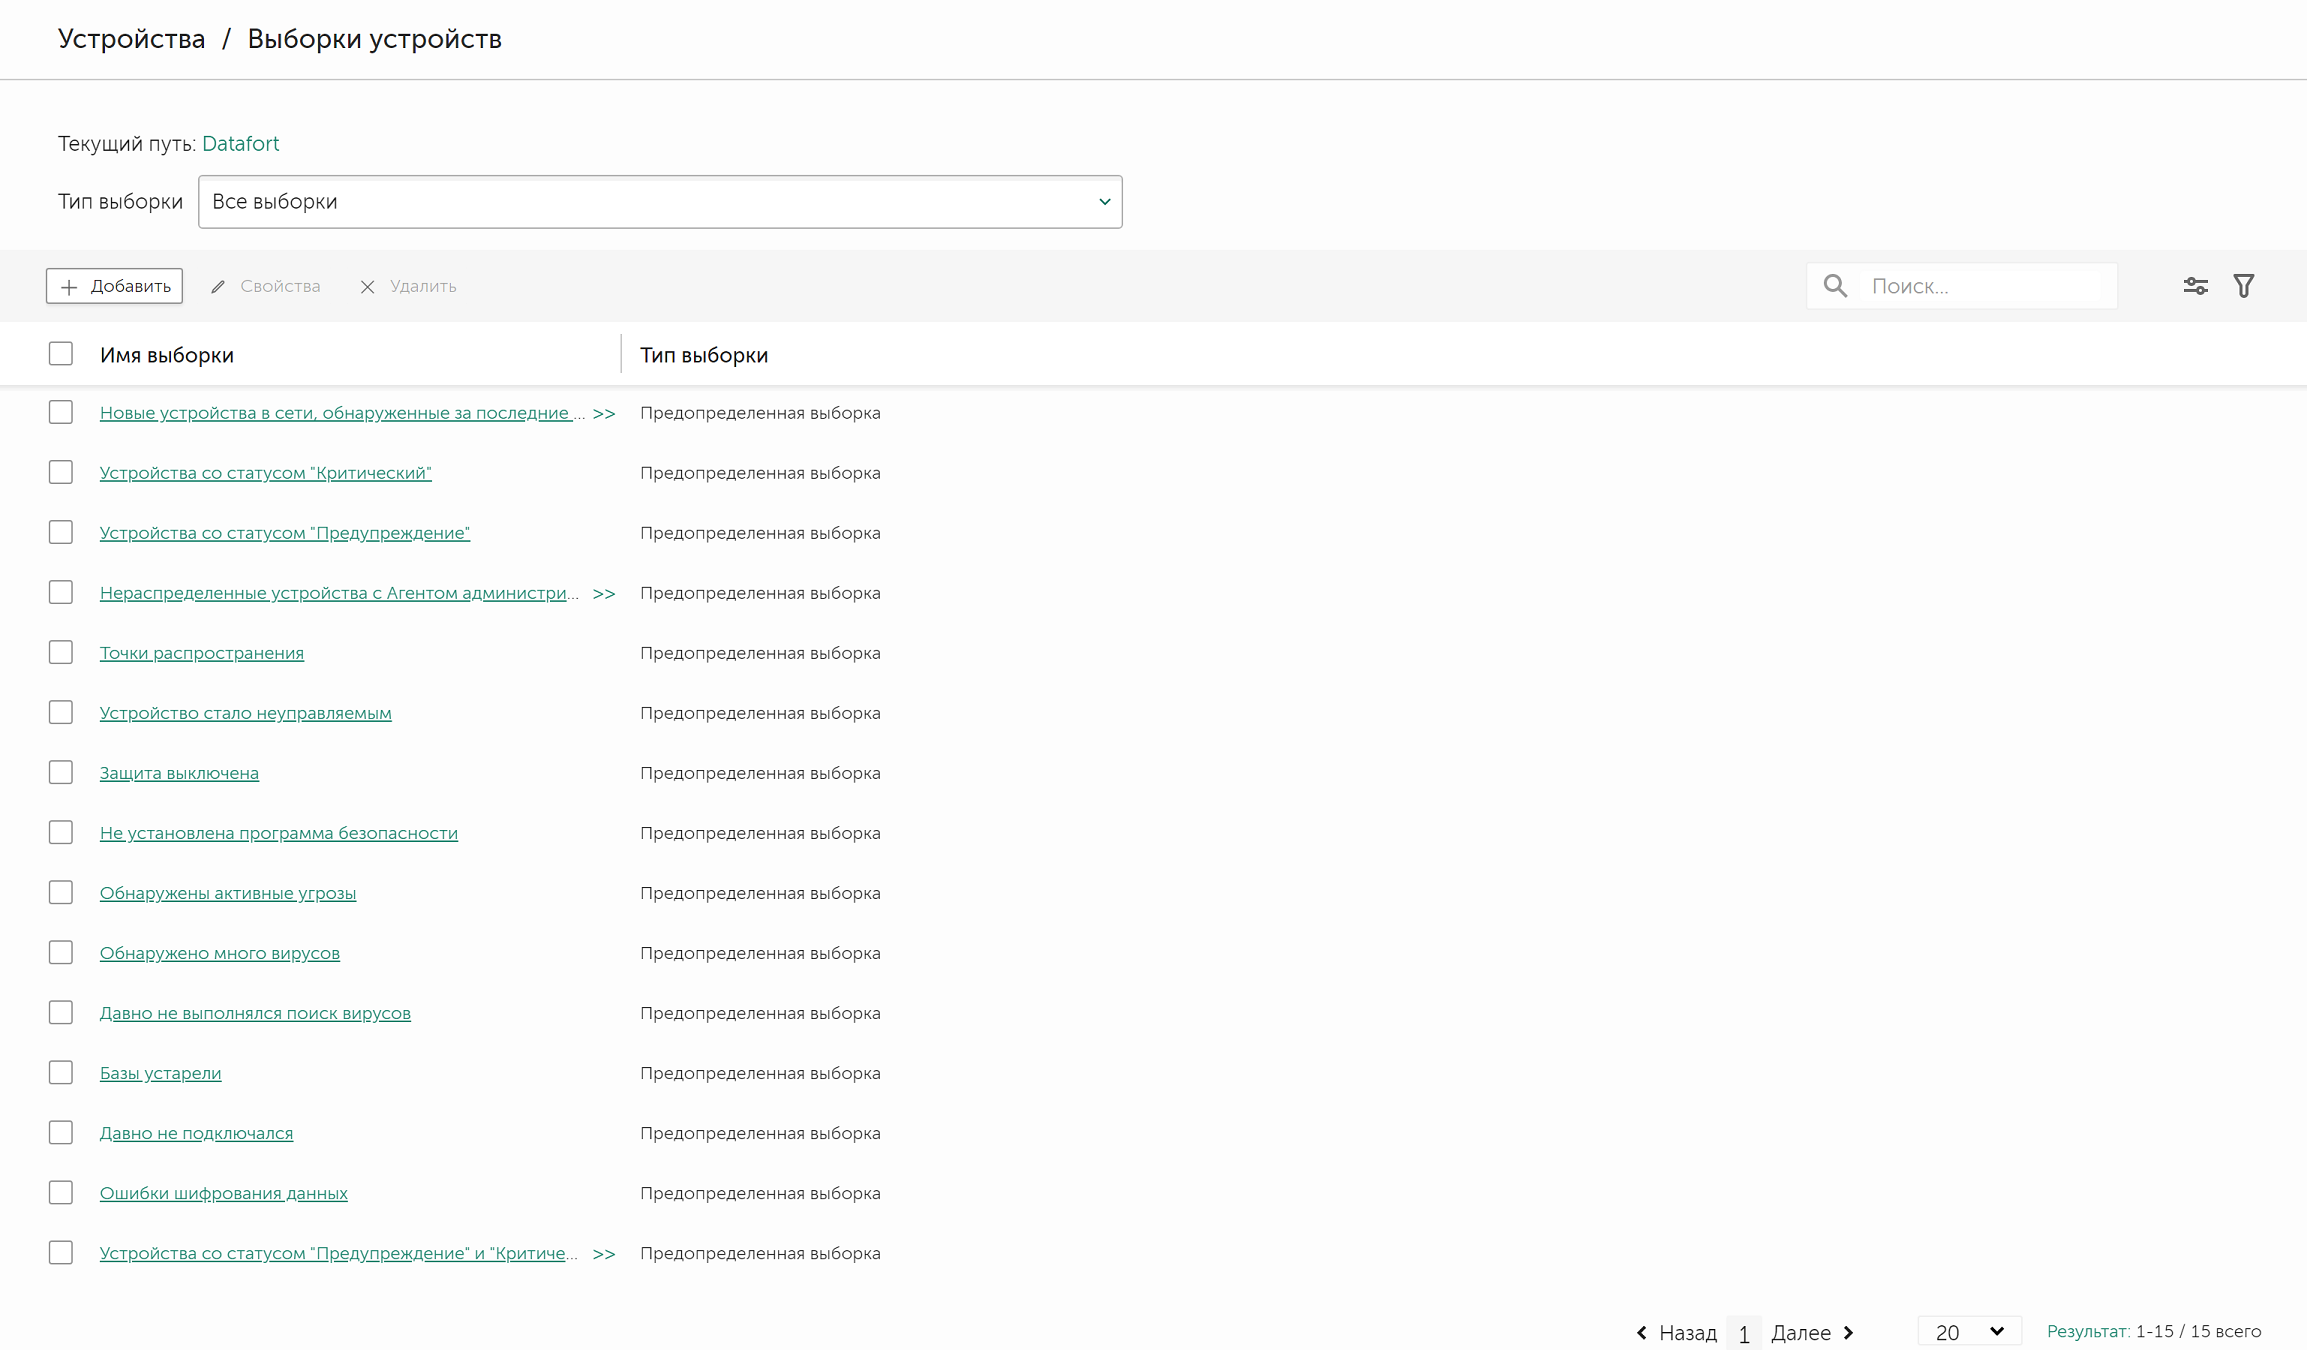Click the Устройства breadcrumb

(131, 39)
